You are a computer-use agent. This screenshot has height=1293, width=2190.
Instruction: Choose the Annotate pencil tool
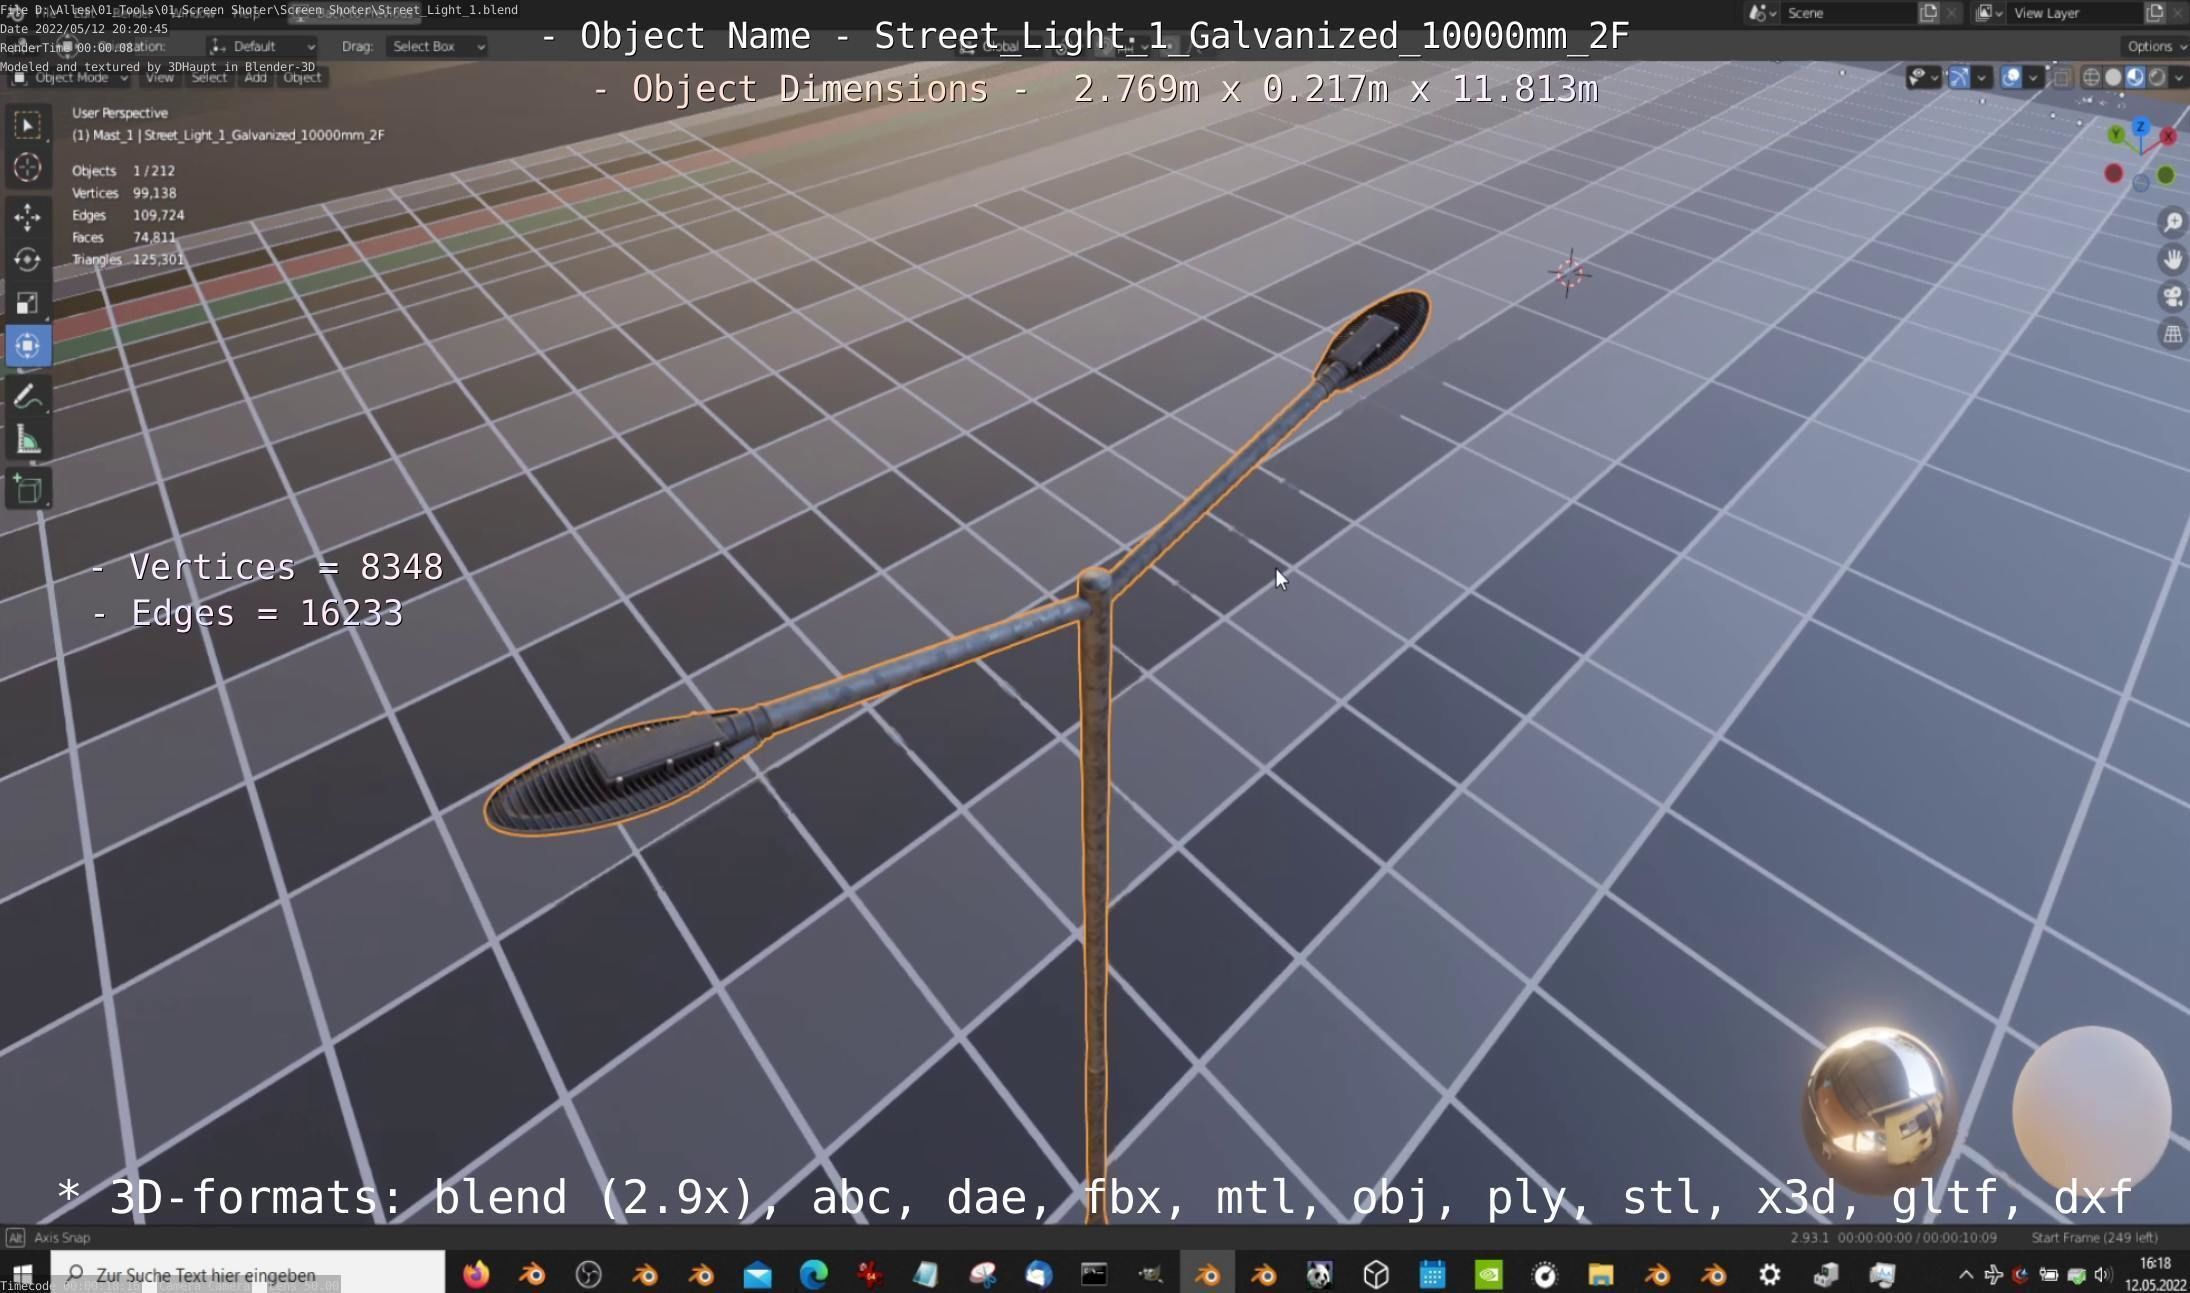pos(27,397)
